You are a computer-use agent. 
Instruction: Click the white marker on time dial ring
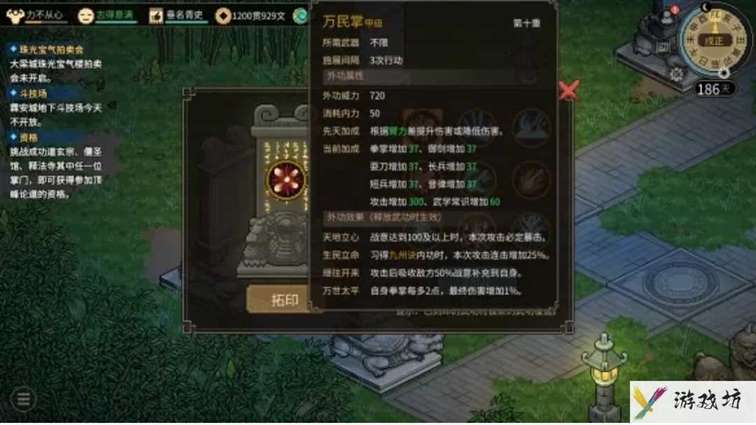(723, 73)
